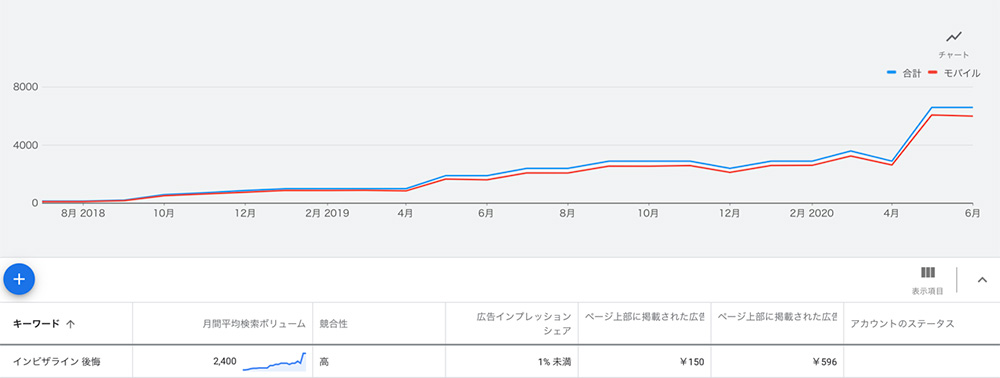The width and height of the screenshot is (1000, 378).
Task: Click the ¥150 bid cell
Action: [692, 362]
